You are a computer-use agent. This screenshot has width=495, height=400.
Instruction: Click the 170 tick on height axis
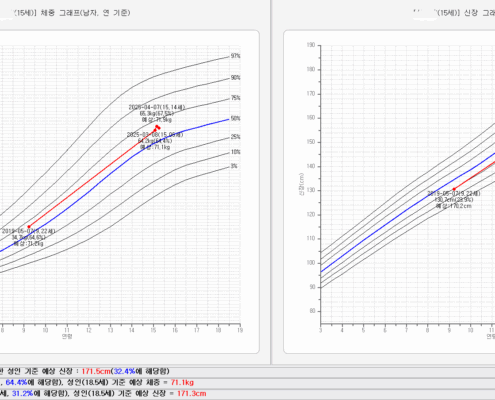tap(311, 94)
